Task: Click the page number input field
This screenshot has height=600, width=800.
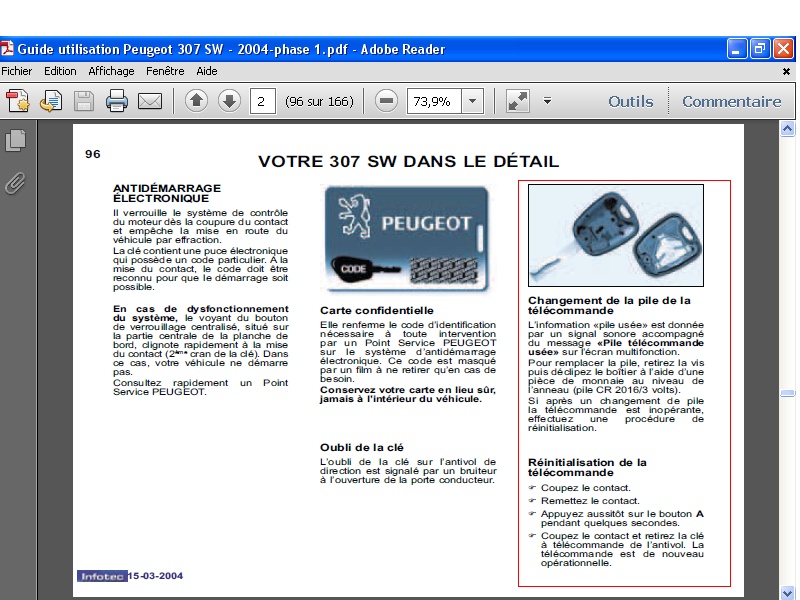Action: pyautogui.click(x=262, y=101)
